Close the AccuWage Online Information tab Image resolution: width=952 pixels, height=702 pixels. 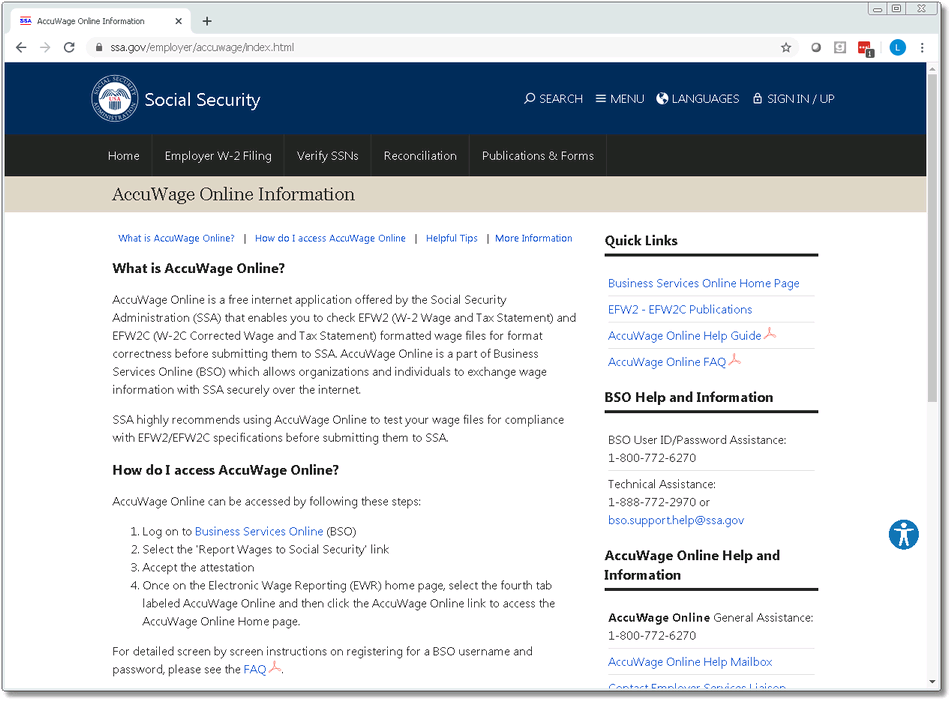coord(178,21)
